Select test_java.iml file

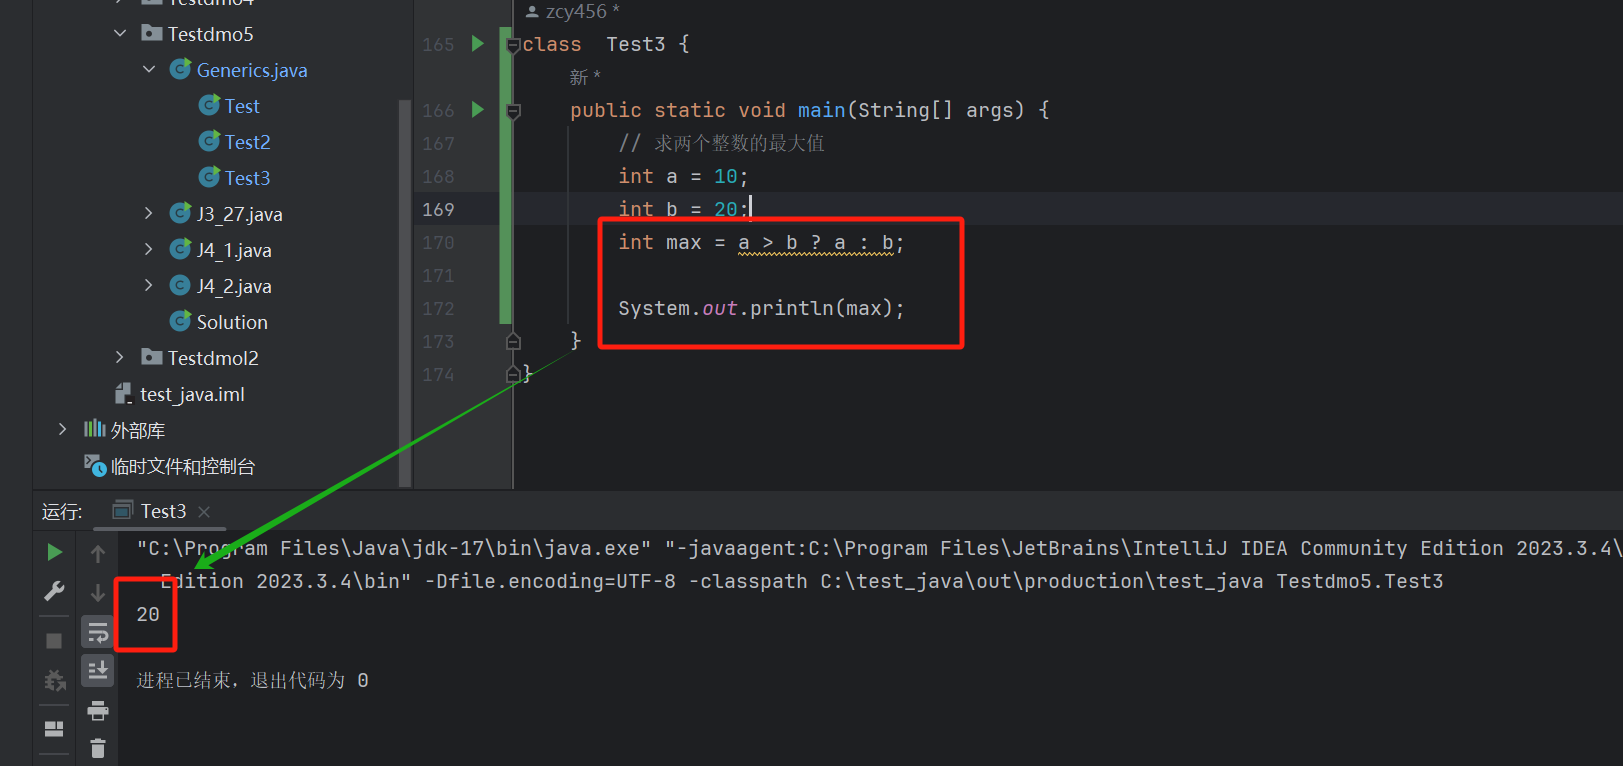pos(192,394)
